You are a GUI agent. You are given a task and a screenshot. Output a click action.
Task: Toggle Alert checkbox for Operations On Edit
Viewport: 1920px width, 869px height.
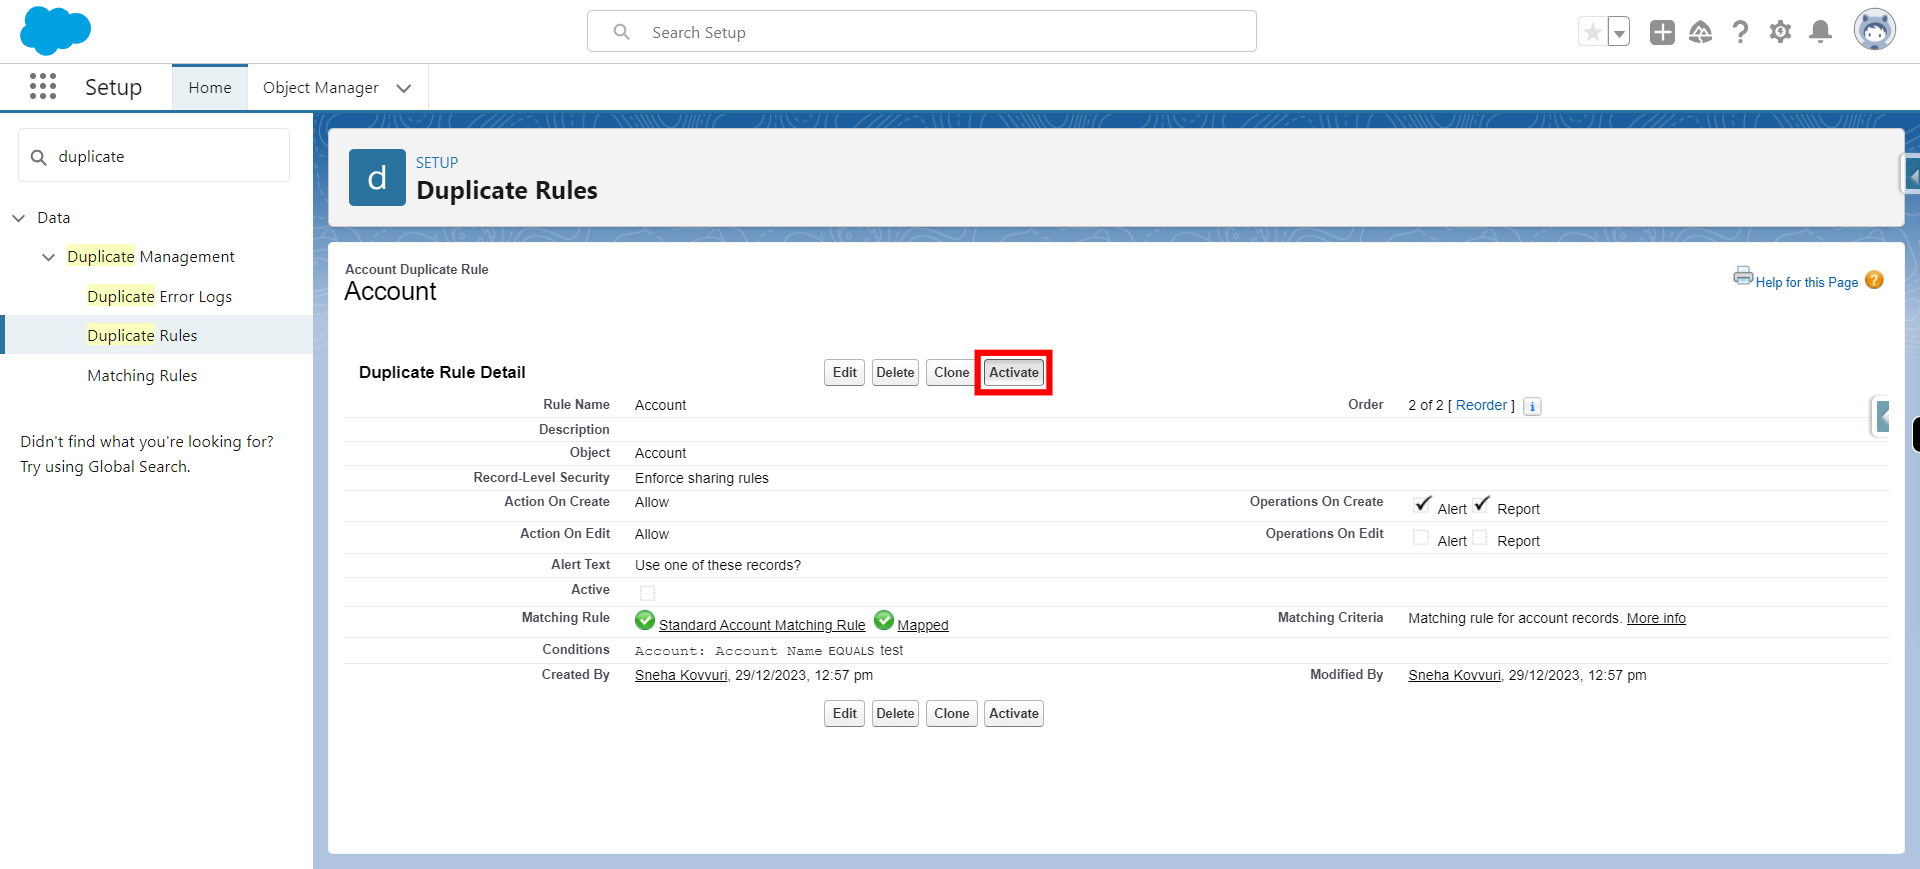pyautogui.click(x=1421, y=537)
